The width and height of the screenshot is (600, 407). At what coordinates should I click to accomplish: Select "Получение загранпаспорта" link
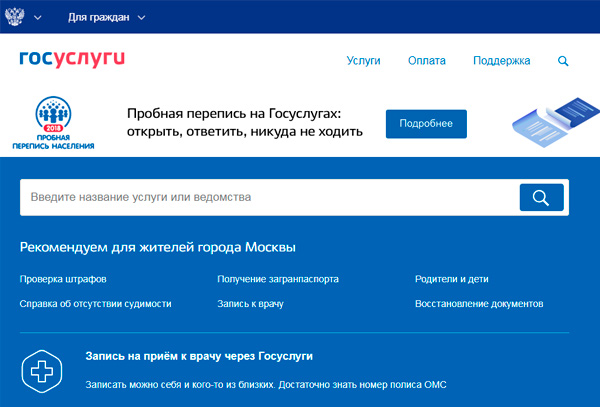(277, 279)
